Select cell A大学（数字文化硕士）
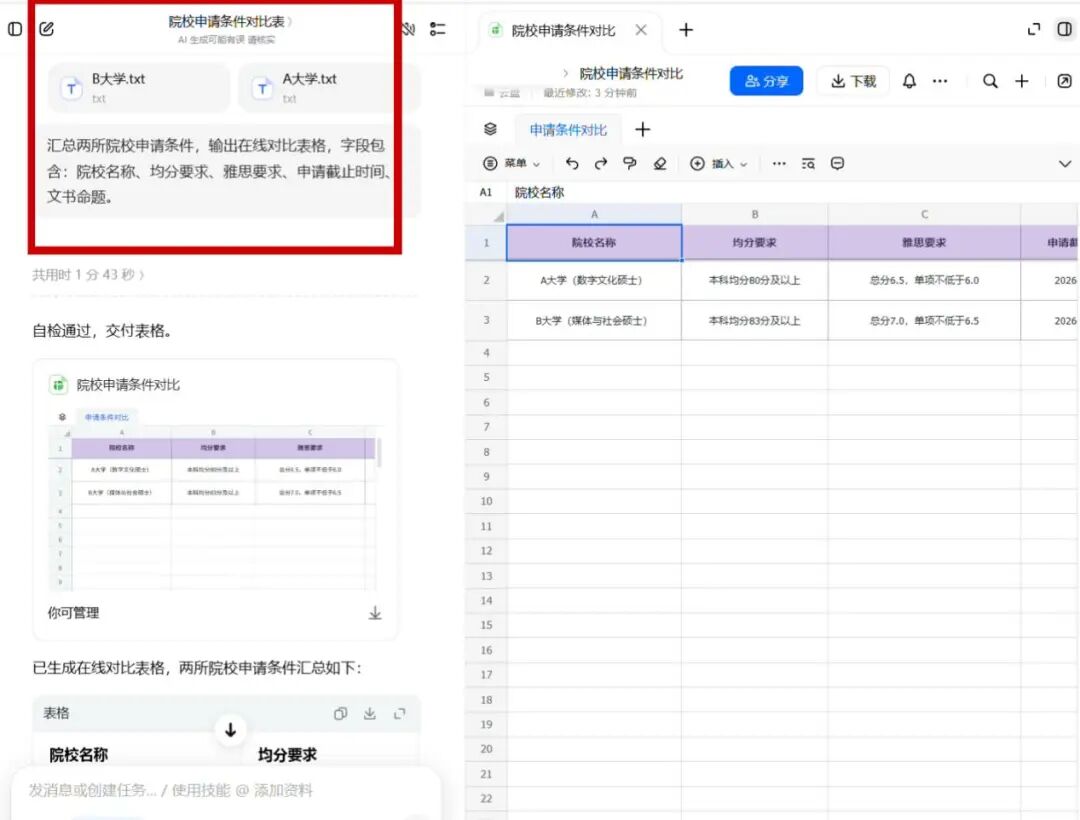This screenshot has width=1080, height=820. coord(594,280)
